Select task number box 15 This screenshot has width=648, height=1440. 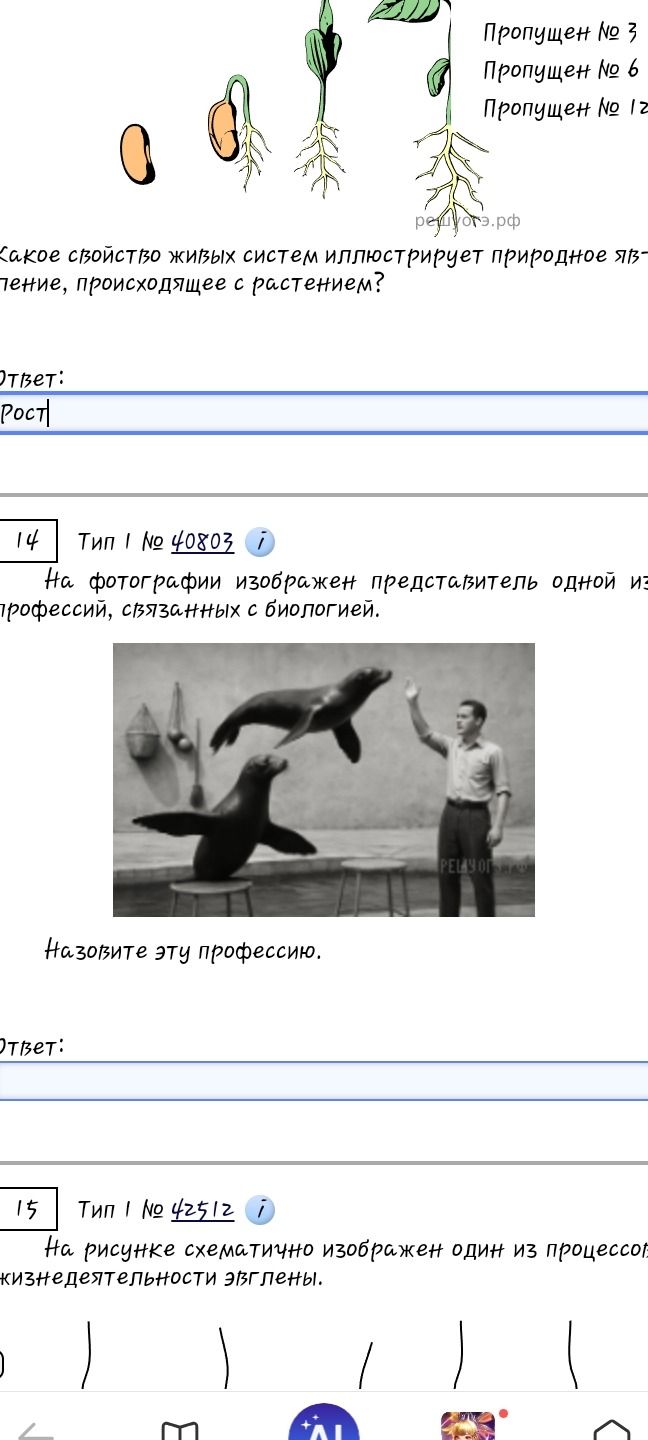click(27, 1210)
